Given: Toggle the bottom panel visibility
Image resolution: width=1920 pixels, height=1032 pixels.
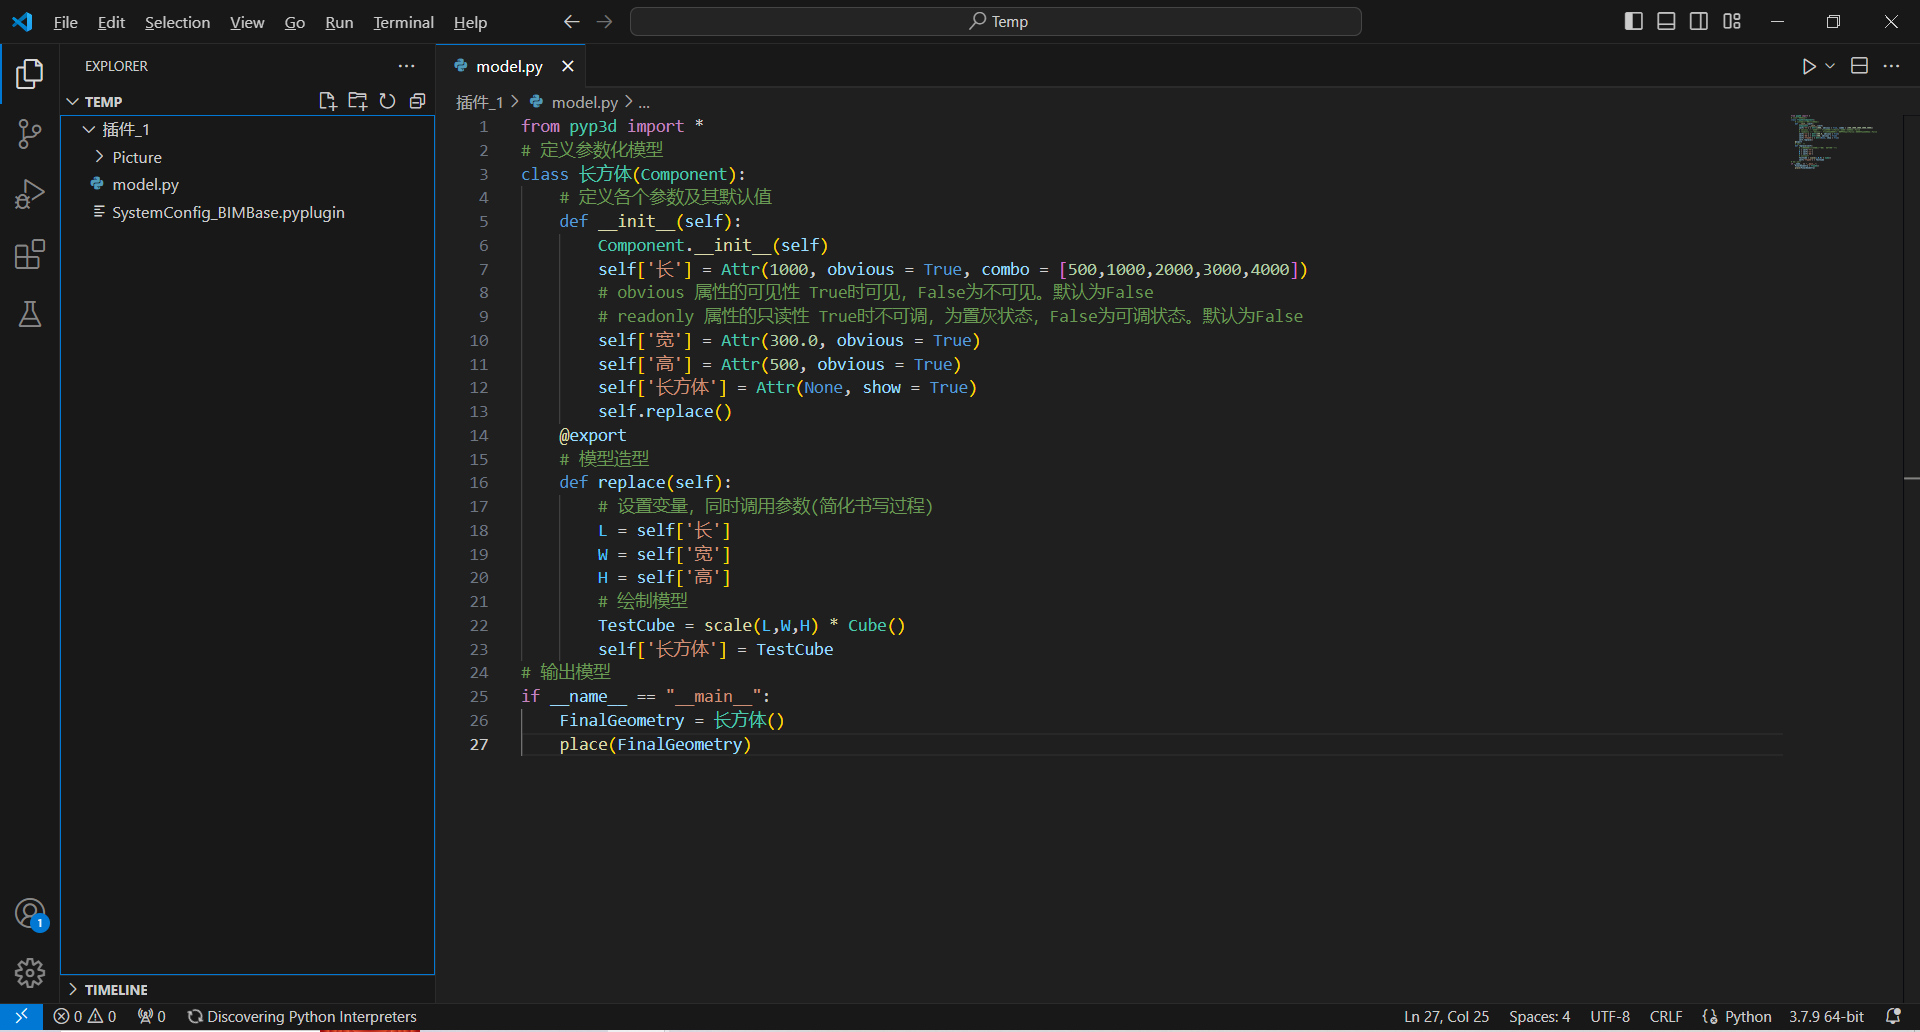Looking at the screenshot, I should pyautogui.click(x=1666, y=21).
